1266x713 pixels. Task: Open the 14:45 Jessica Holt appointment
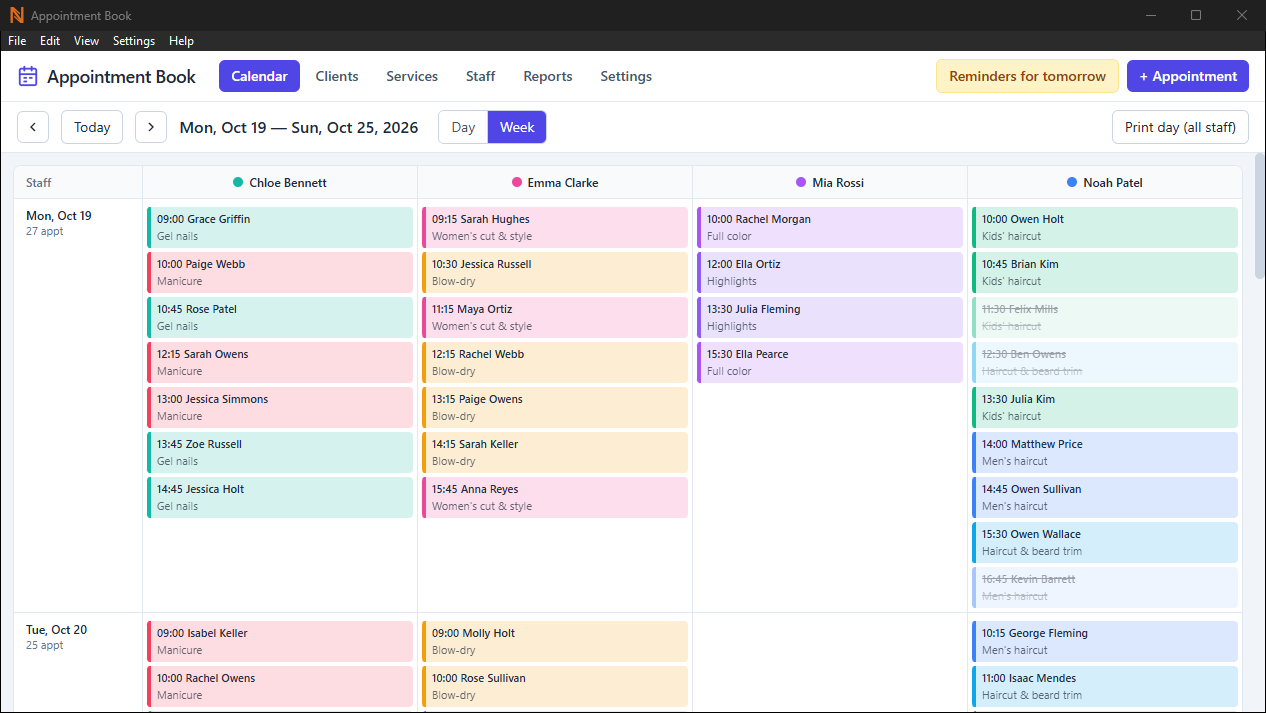click(x=280, y=497)
